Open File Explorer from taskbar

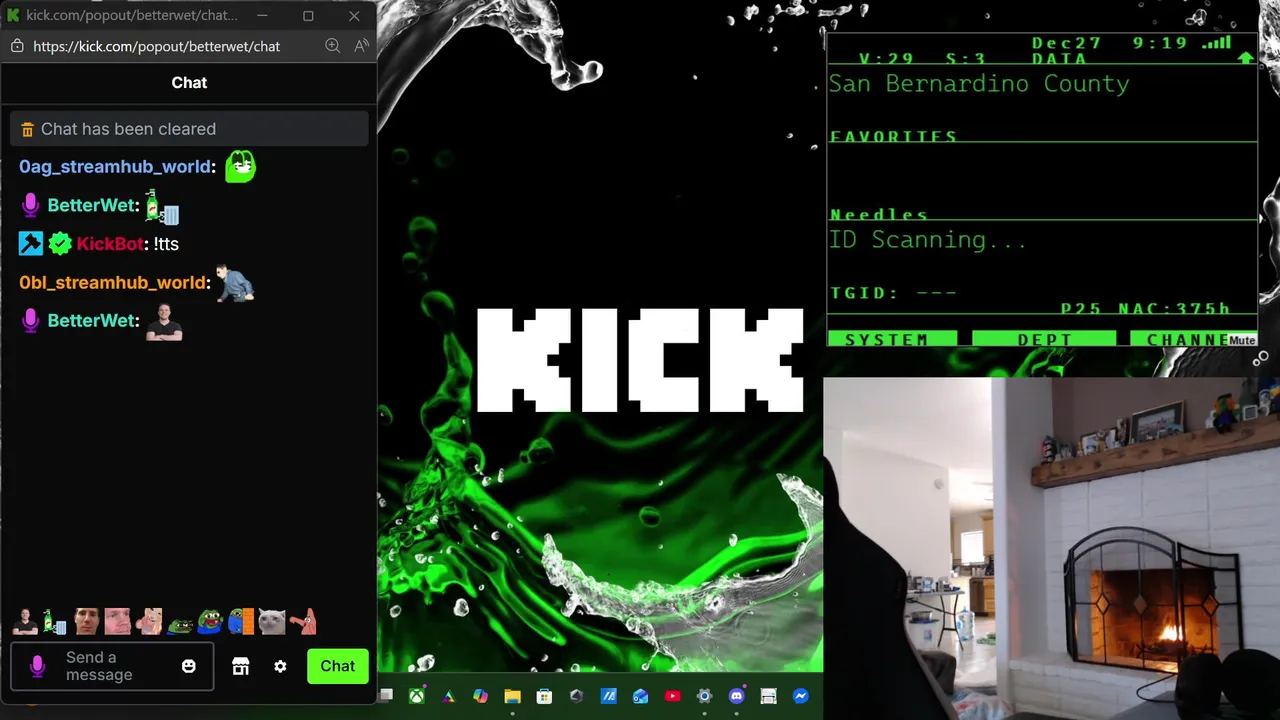pyautogui.click(x=512, y=696)
